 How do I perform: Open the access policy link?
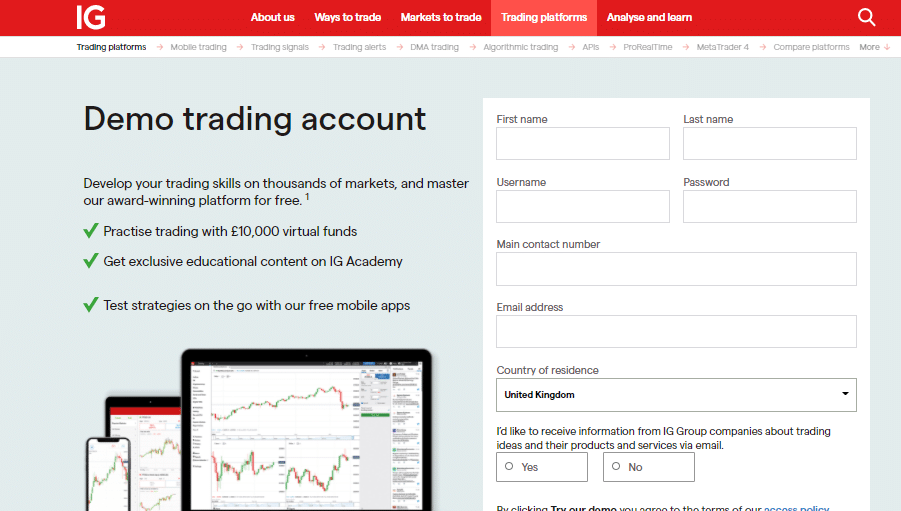point(796,508)
